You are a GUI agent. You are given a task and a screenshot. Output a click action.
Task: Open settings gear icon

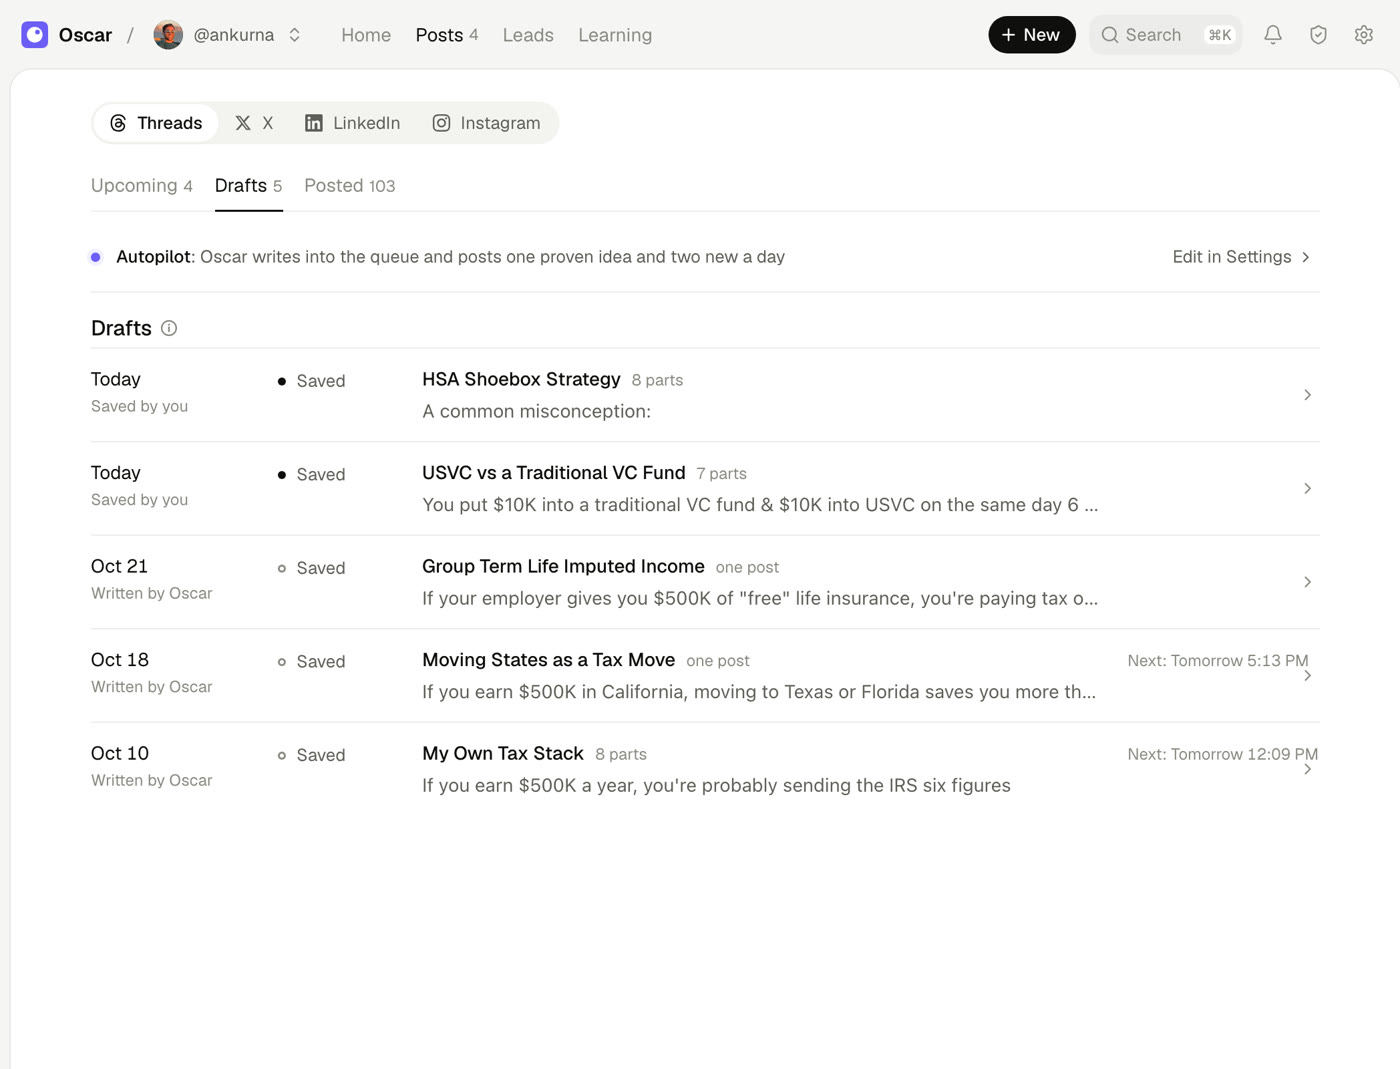(1364, 35)
